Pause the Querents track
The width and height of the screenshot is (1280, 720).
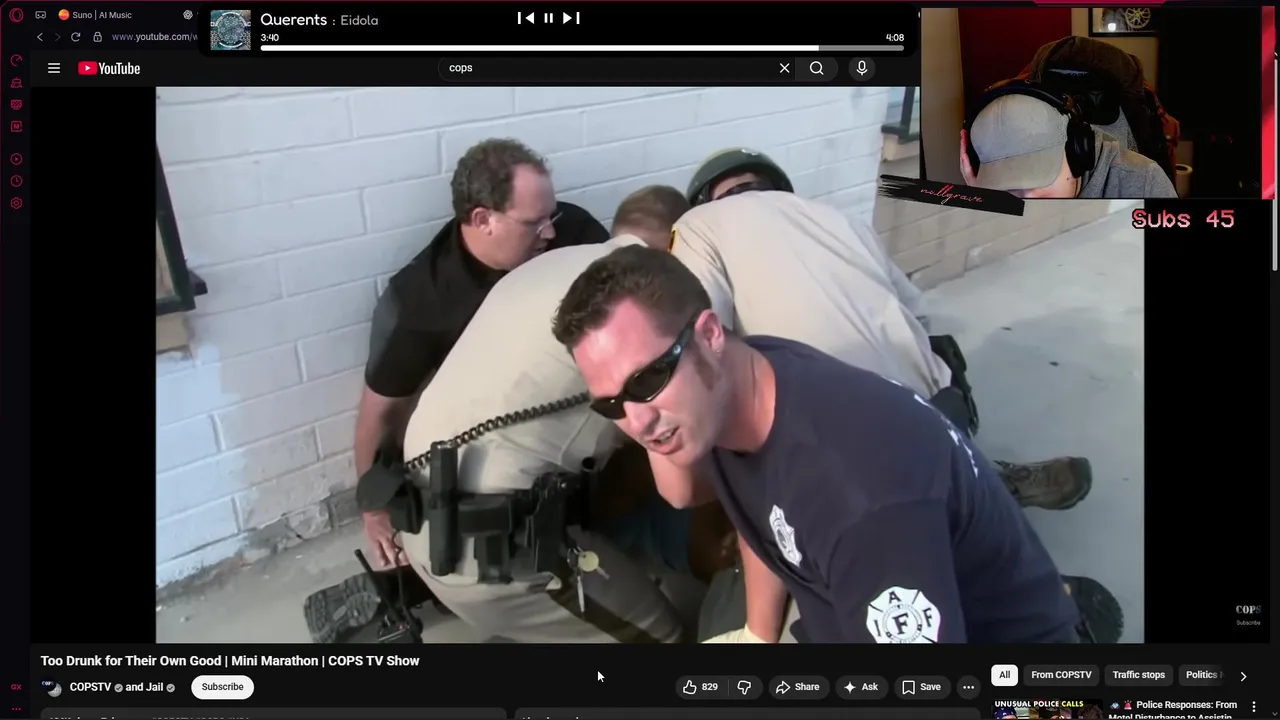click(x=548, y=18)
